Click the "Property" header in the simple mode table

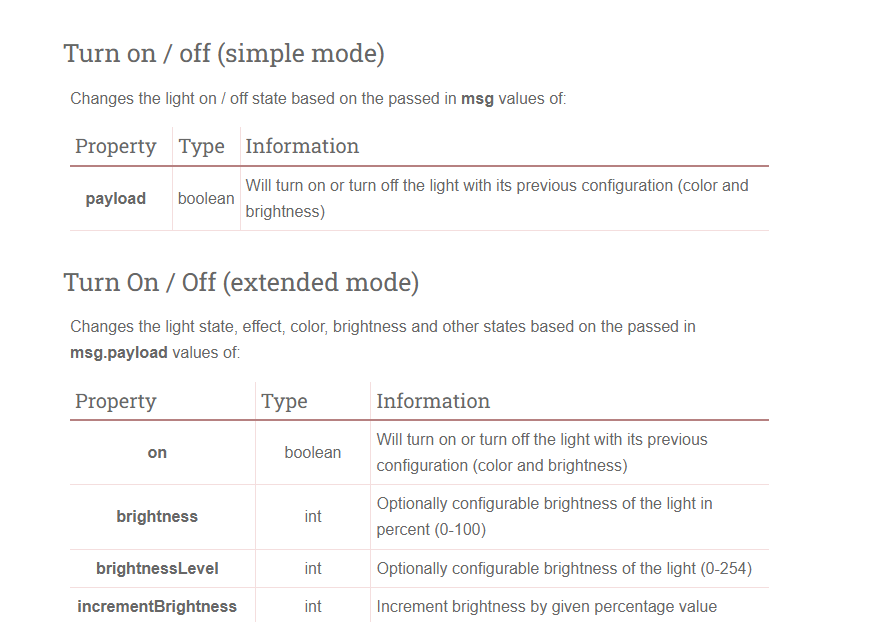[116, 146]
